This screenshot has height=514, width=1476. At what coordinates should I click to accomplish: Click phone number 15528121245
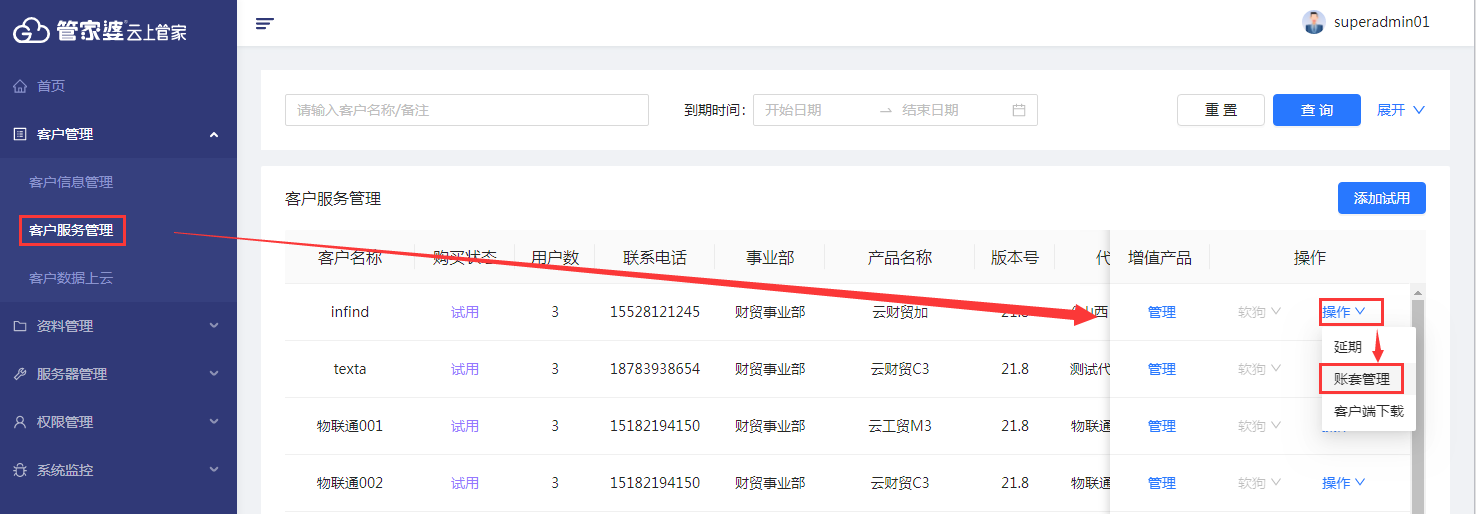[x=655, y=312]
